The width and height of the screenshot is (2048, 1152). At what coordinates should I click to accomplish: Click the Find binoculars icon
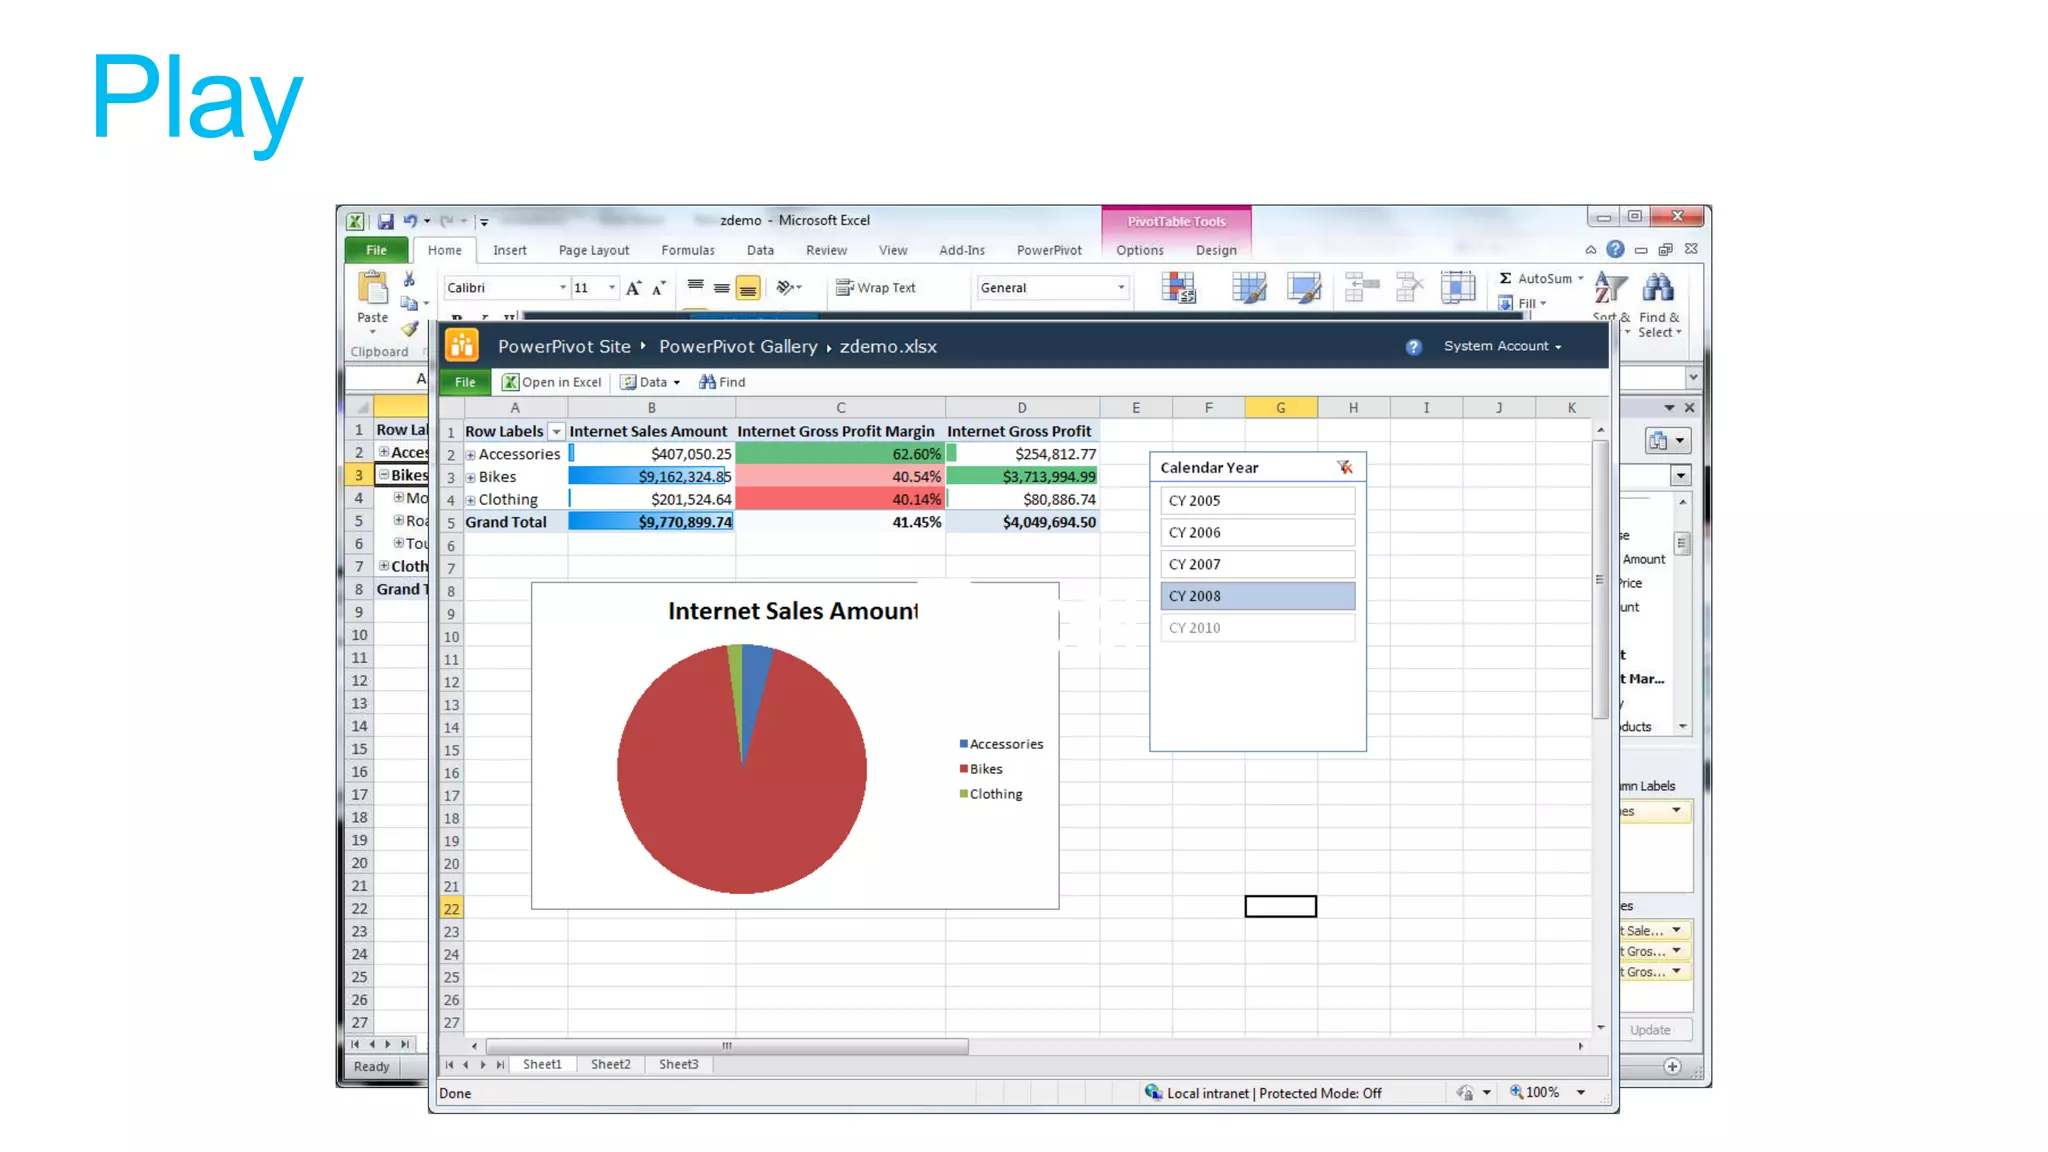coord(707,382)
